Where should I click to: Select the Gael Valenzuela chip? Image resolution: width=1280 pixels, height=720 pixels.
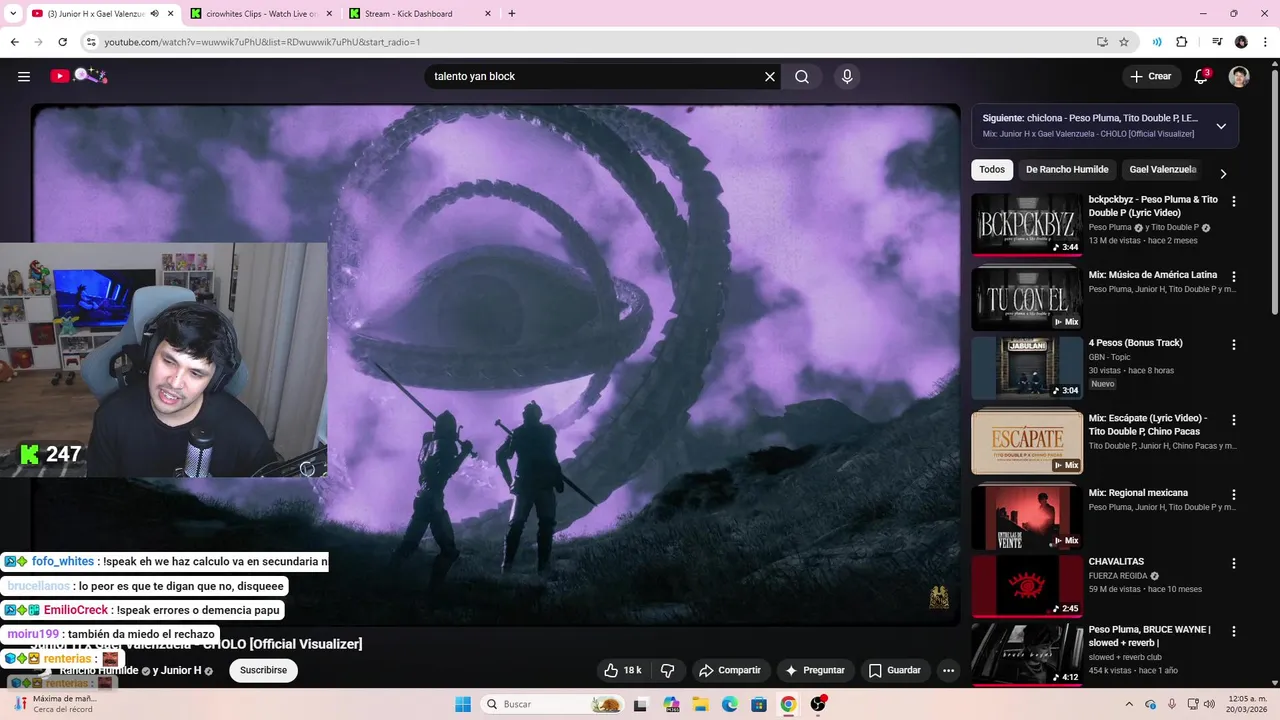tap(1162, 170)
